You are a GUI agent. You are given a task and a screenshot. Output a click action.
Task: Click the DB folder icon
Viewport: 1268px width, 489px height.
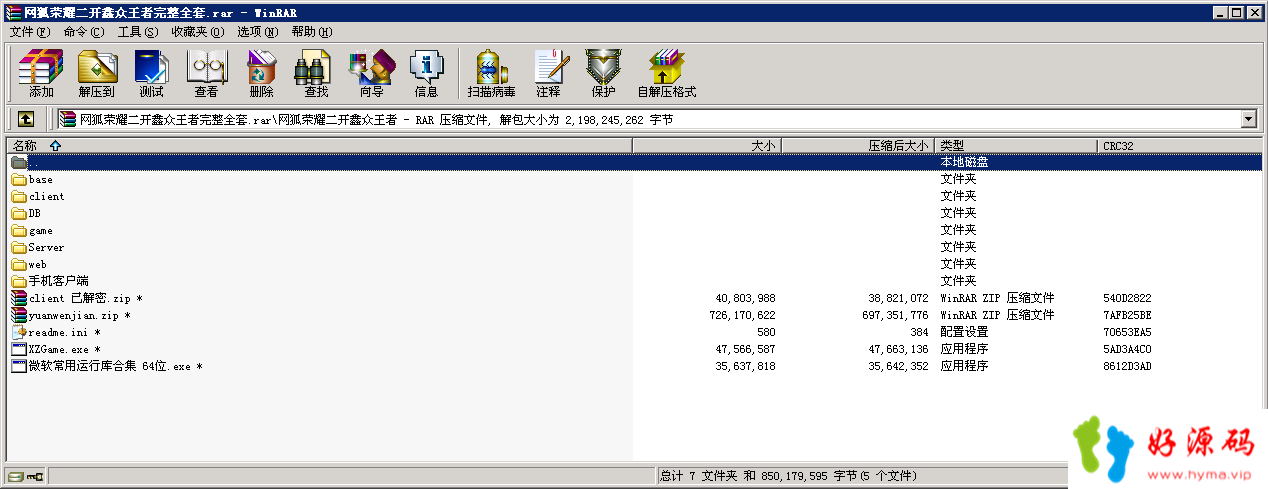[19, 214]
